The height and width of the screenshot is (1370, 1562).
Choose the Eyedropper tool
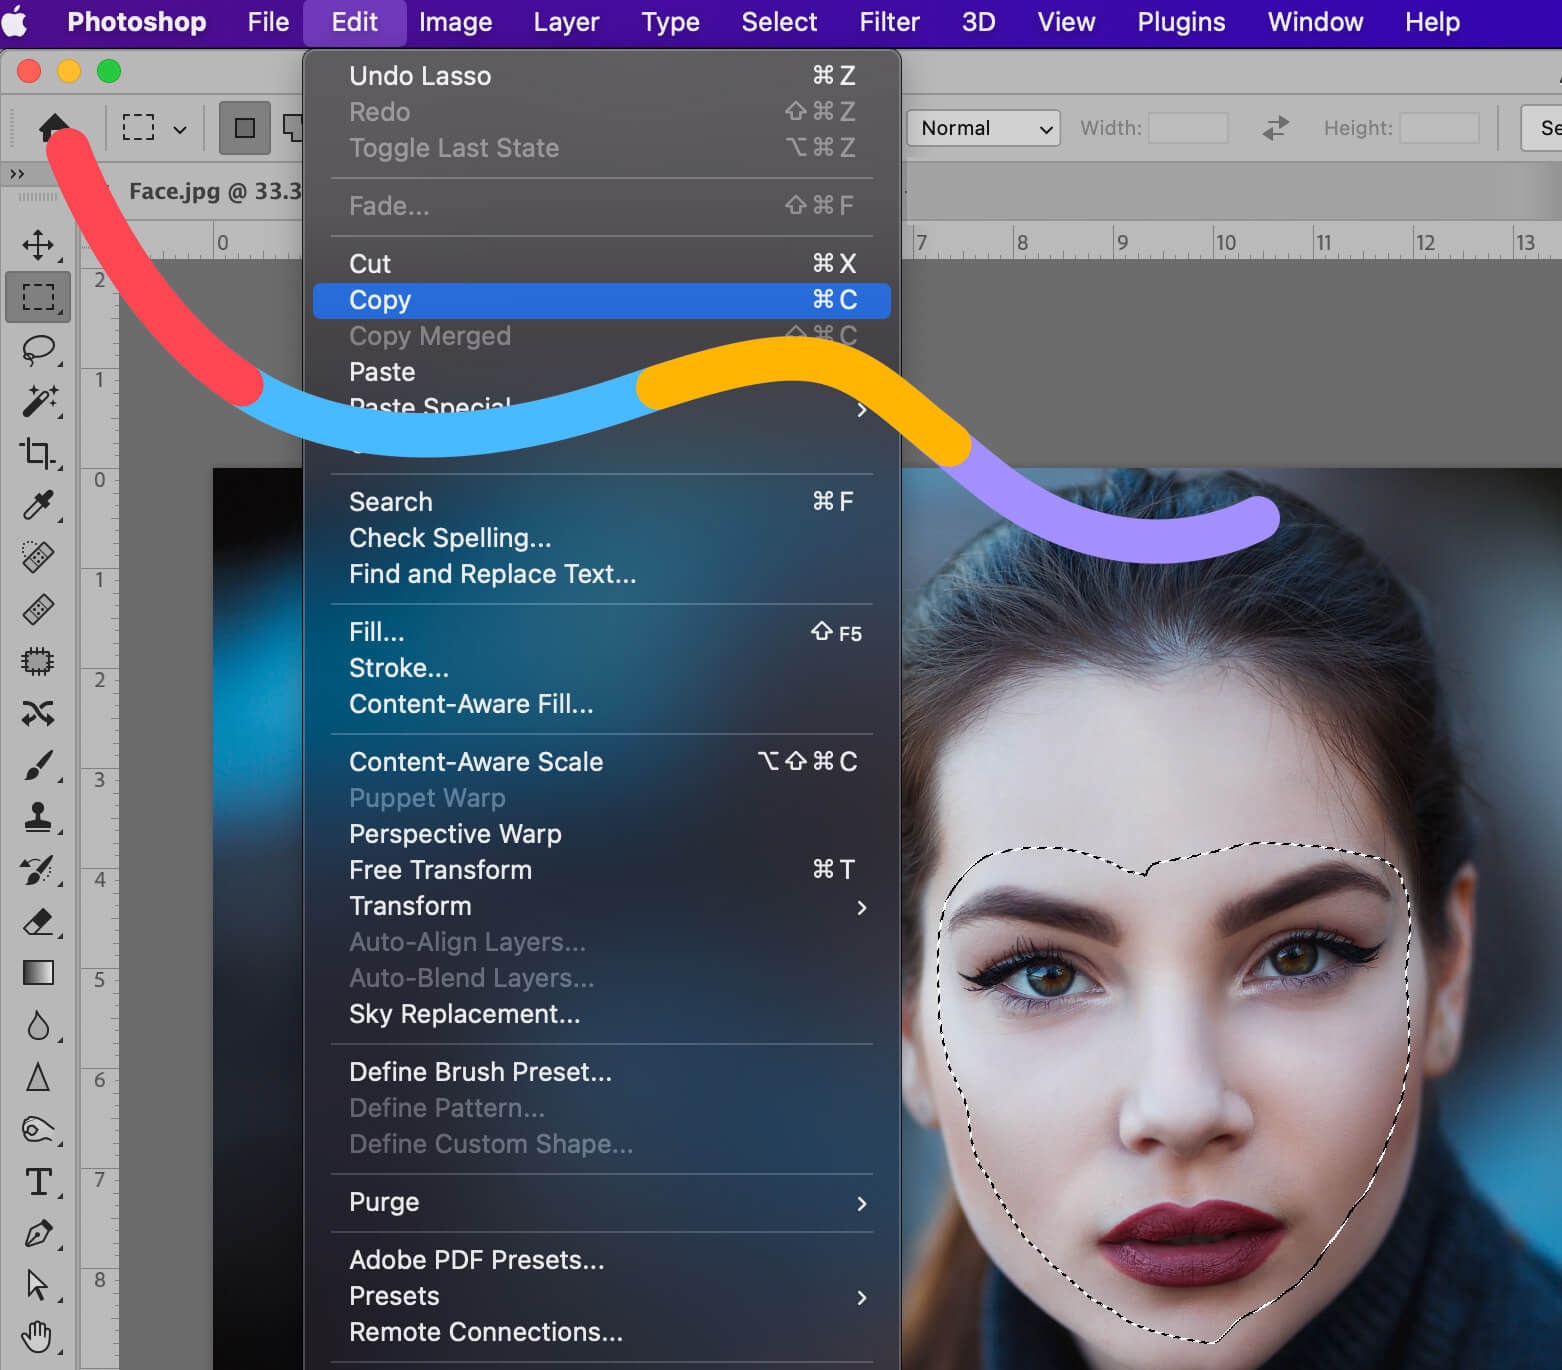tap(38, 505)
